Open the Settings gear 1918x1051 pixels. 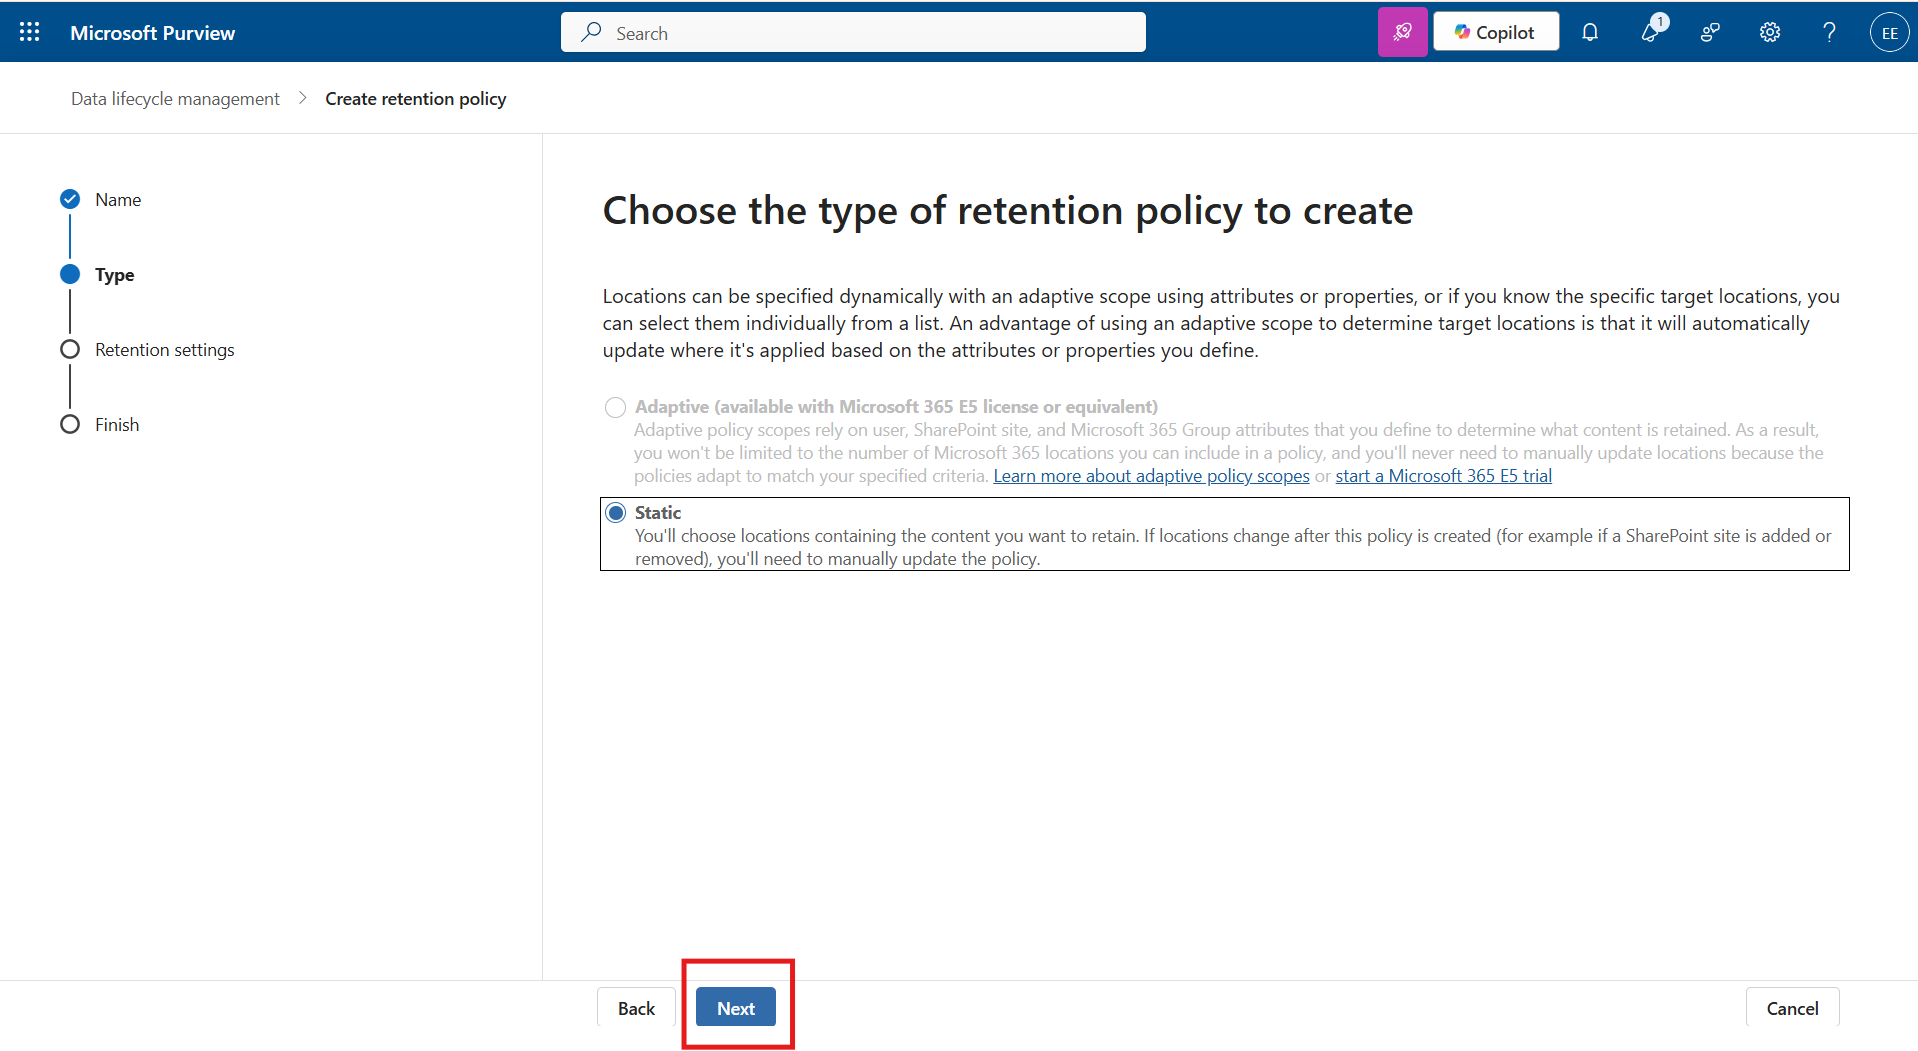pyautogui.click(x=1769, y=32)
